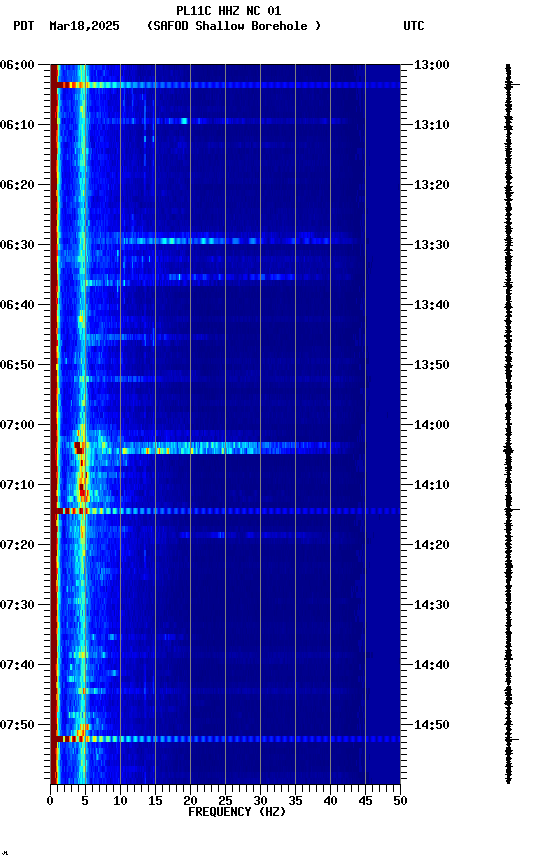The width and height of the screenshot is (552, 864).
Task: Click the 06:20 PDT time label
Action: (17, 185)
